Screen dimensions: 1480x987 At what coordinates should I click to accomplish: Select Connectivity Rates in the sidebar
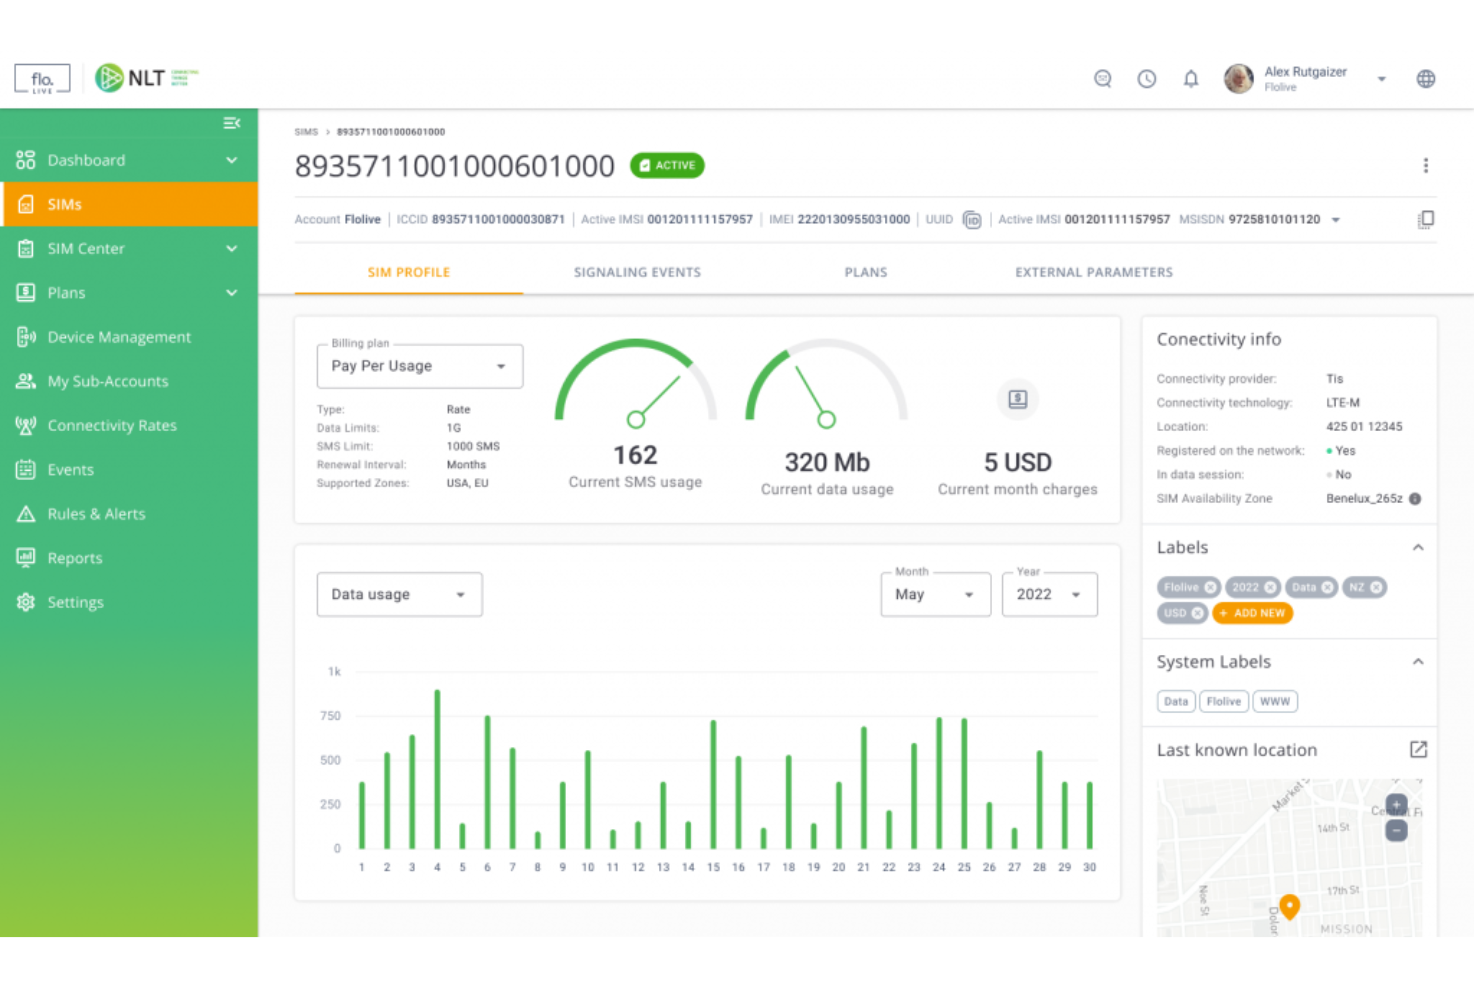click(112, 425)
